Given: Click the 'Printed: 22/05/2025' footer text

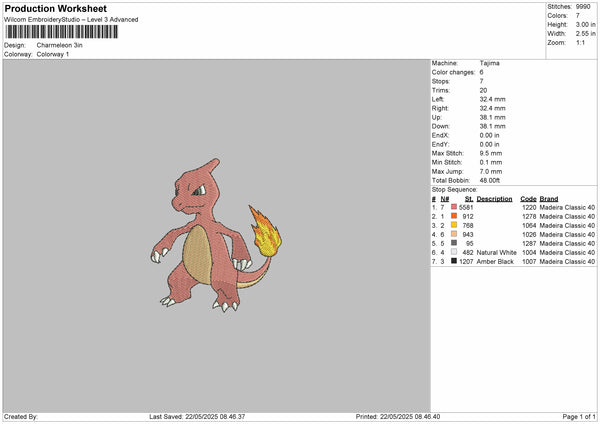Looking at the screenshot, I should click(x=398, y=417).
